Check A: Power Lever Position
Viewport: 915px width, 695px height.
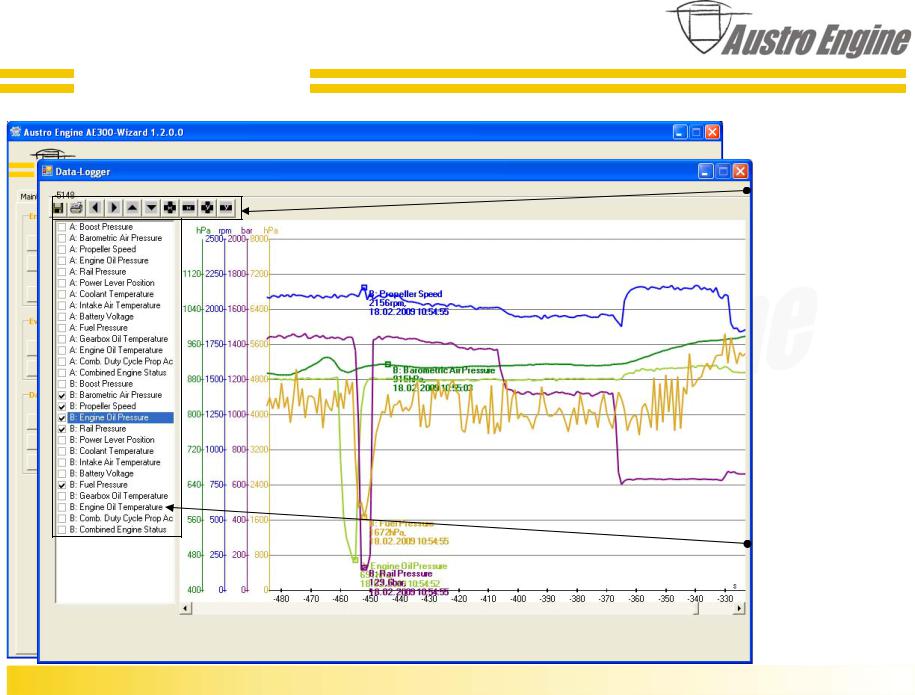point(62,283)
